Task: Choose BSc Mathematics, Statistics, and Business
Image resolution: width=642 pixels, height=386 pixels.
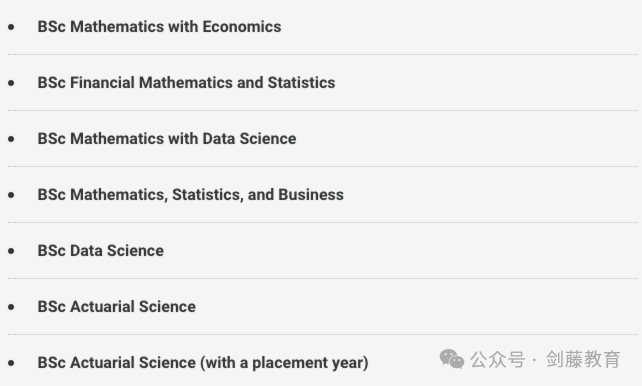Action: [x=190, y=195]
